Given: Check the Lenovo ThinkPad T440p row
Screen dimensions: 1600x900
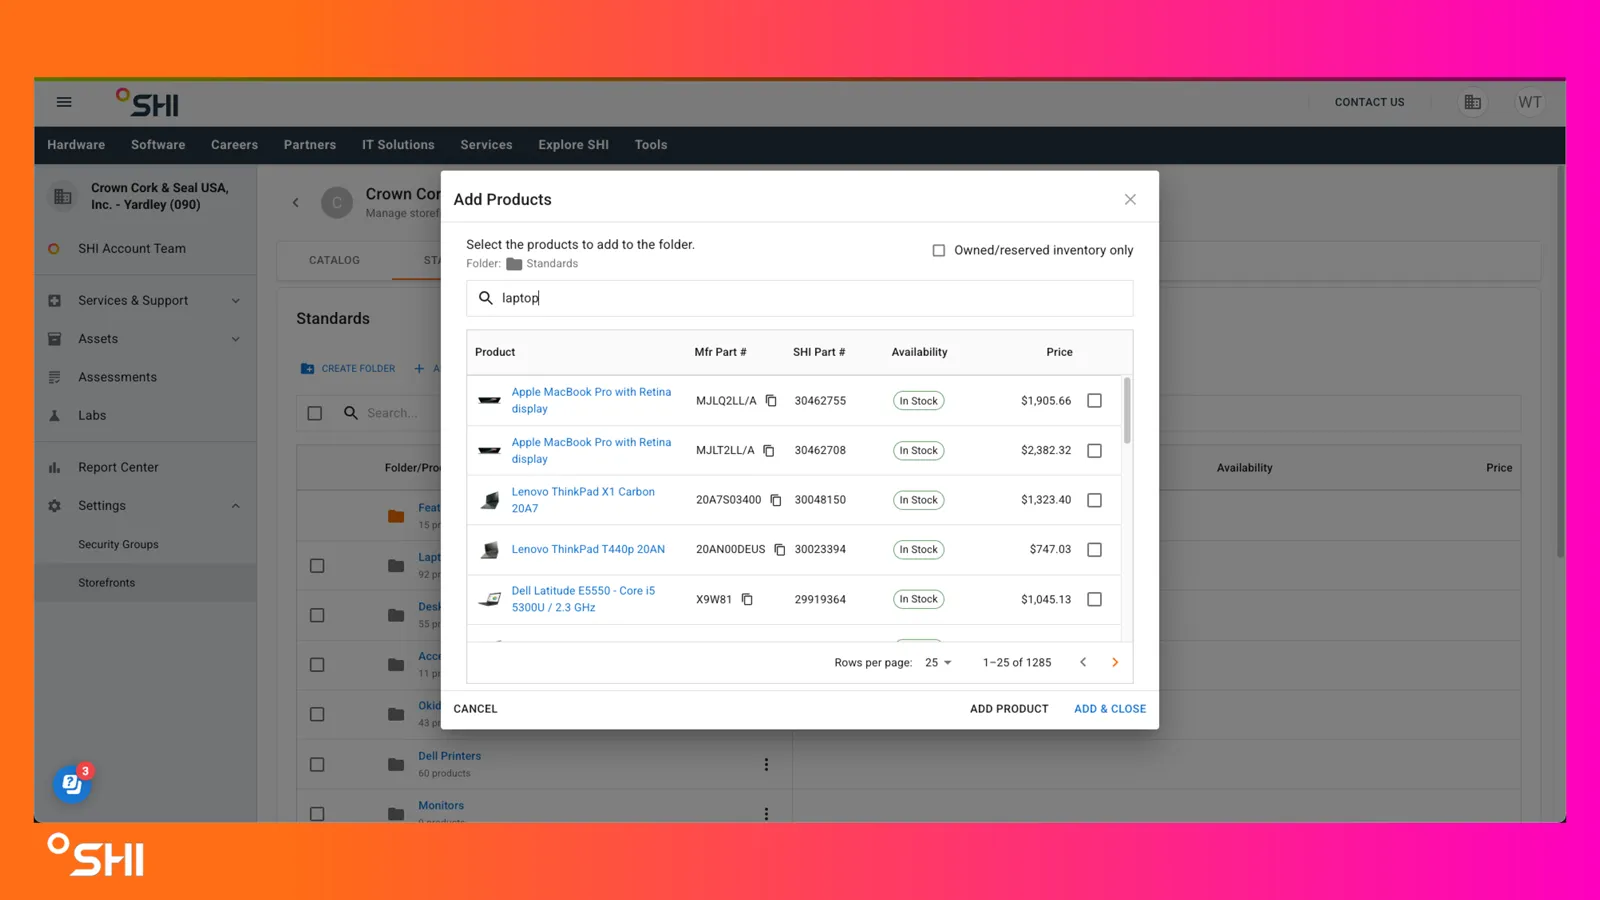Looking at the screenshot, I should tap(1095, 550).
